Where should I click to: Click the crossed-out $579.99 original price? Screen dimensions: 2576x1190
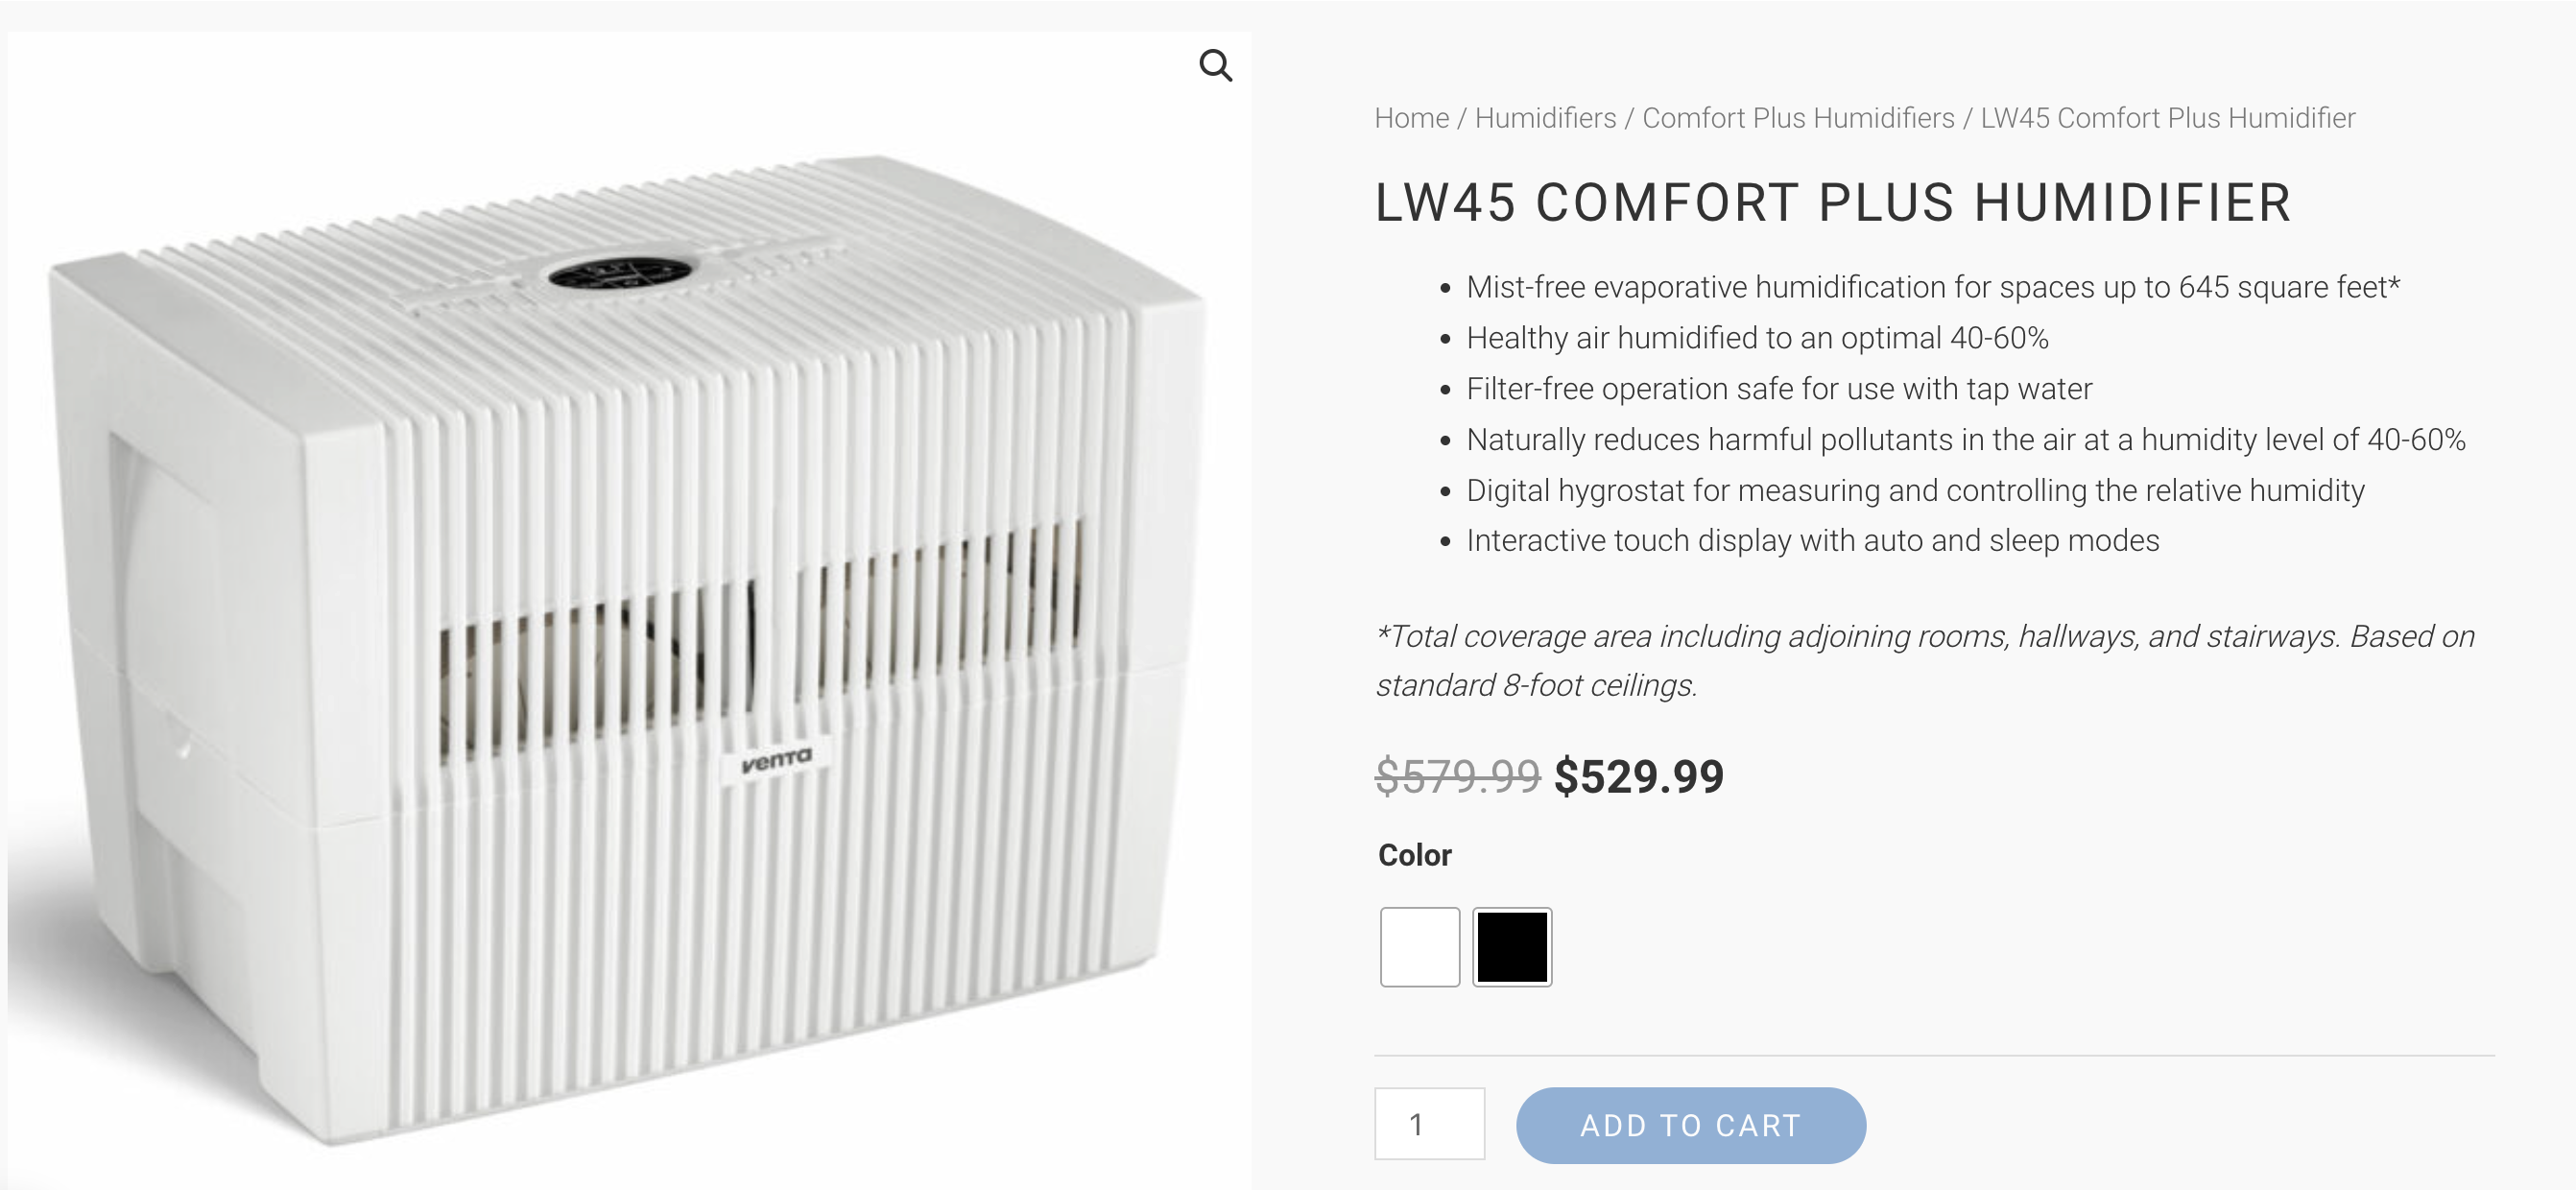pos(1457,777)
